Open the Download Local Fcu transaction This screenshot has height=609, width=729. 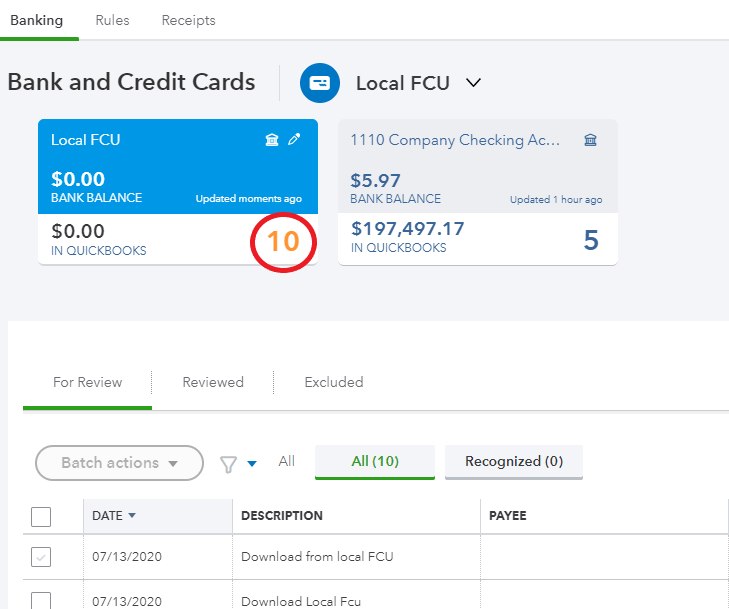301,601
